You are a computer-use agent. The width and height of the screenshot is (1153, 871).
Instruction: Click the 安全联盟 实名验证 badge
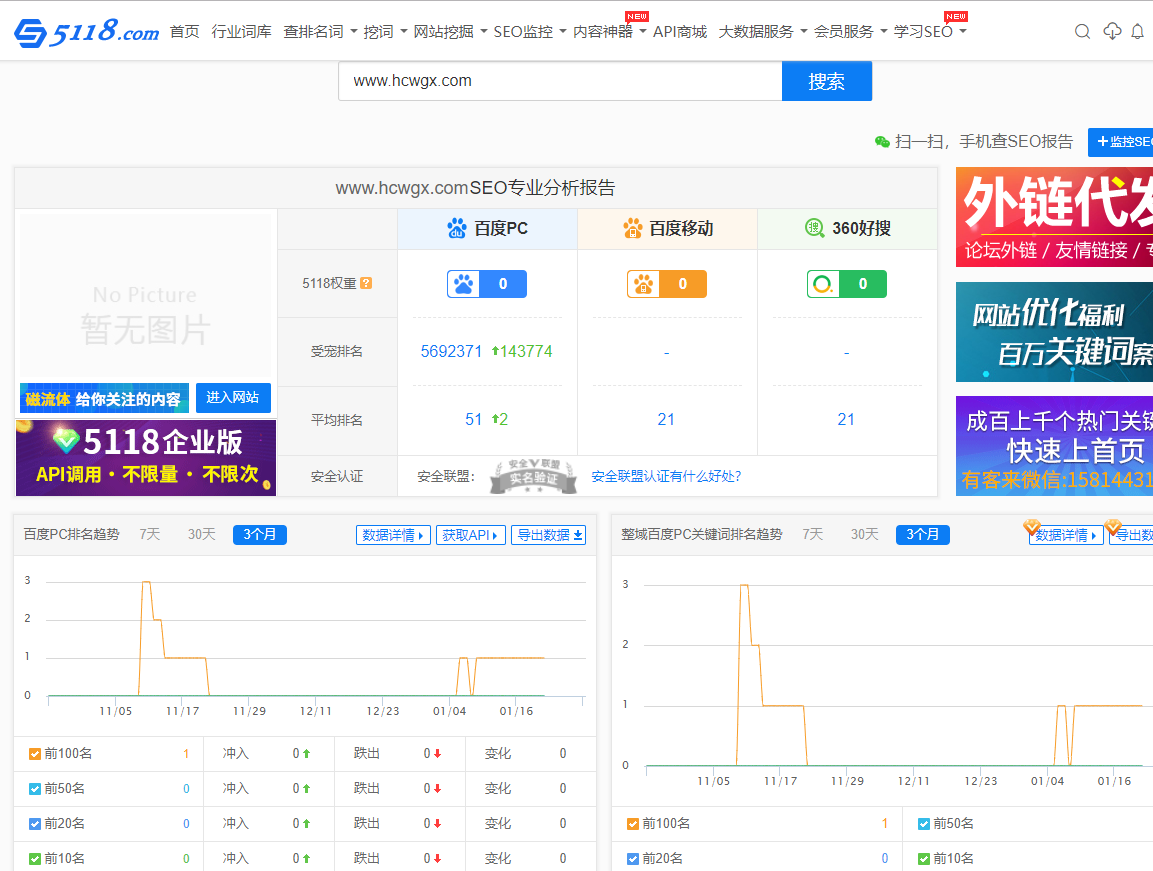tap(533, 477)
